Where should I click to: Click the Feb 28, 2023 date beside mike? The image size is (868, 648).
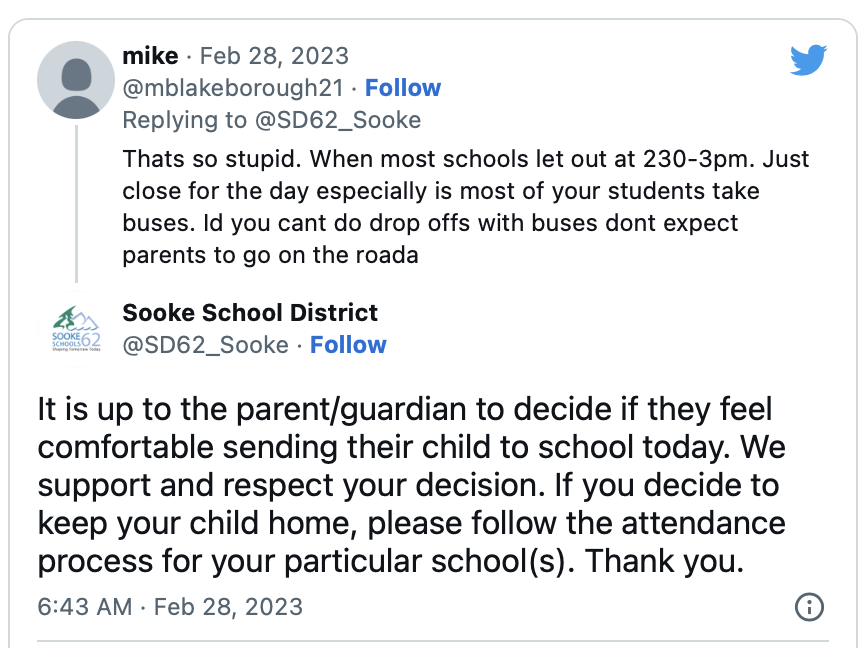click(274, 56)
